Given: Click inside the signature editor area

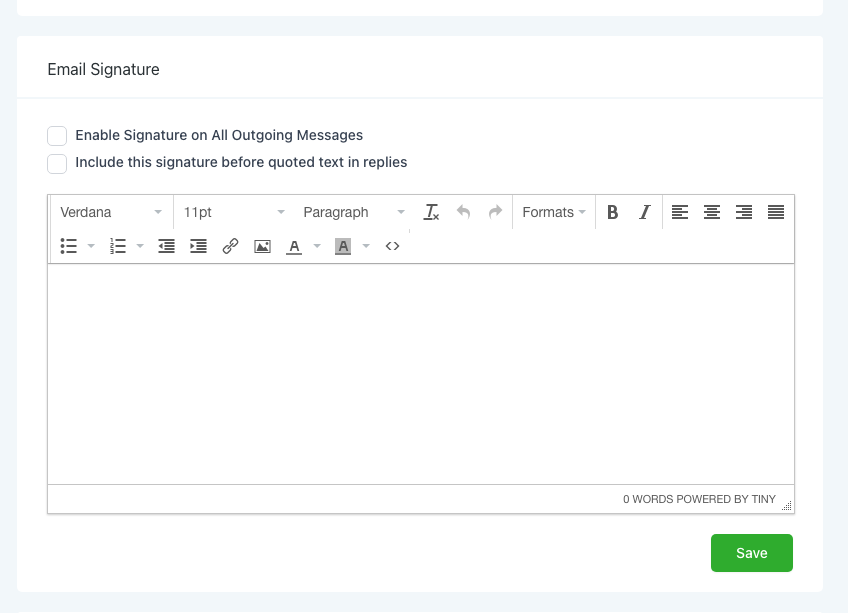Looking at the screenshot, I should [421, 374].
